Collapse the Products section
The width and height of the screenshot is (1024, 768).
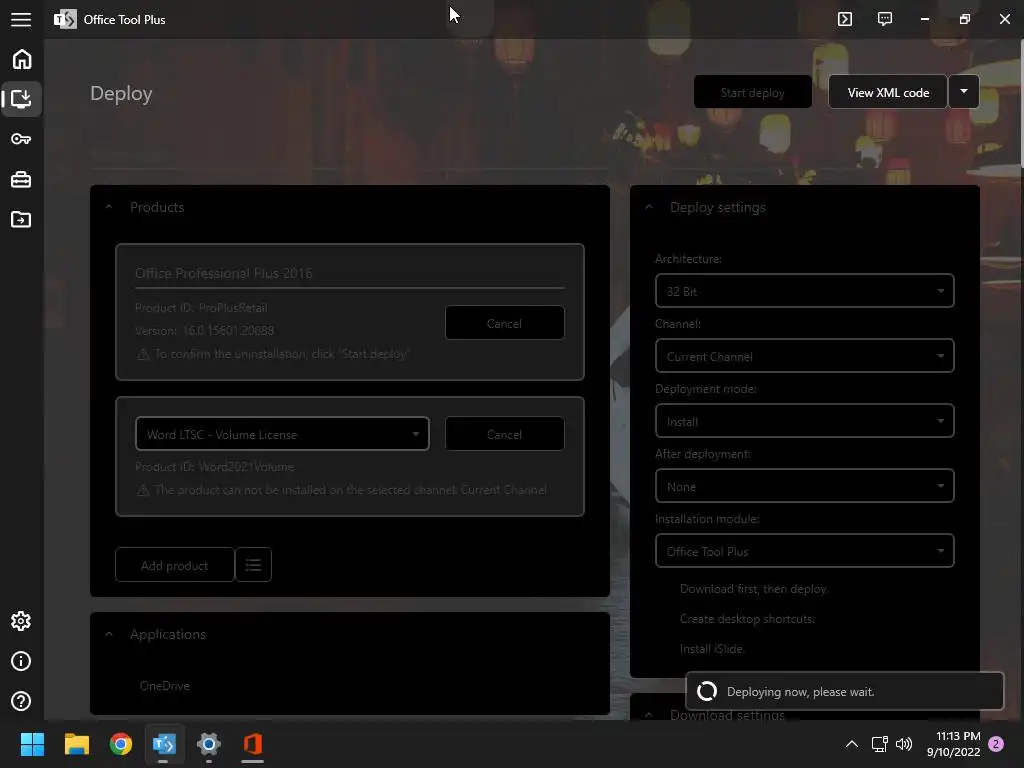pyautogui.click(x=109, y=207)
